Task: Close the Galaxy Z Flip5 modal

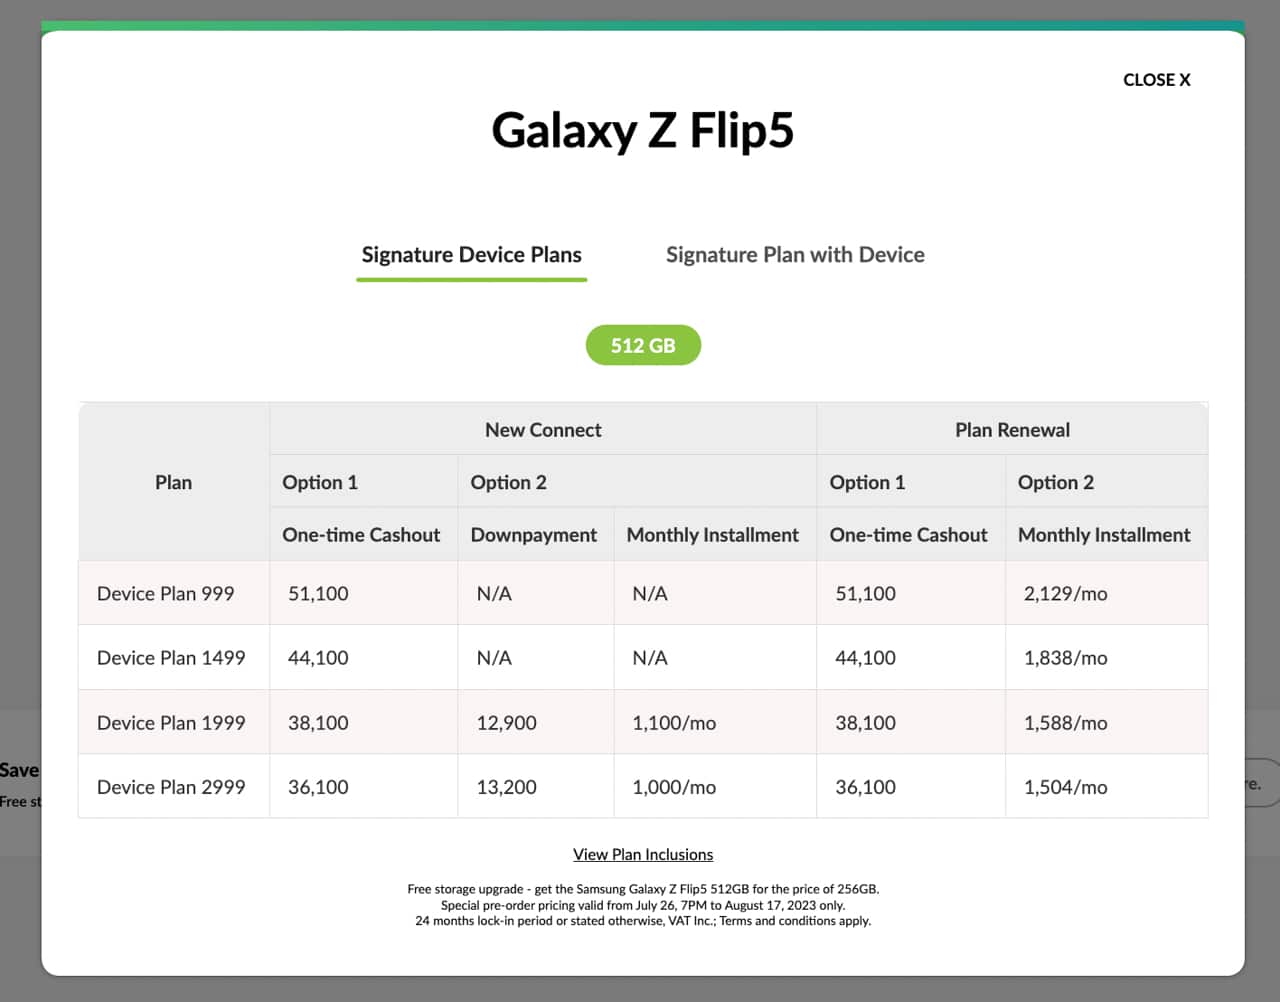Action: 1156,80
